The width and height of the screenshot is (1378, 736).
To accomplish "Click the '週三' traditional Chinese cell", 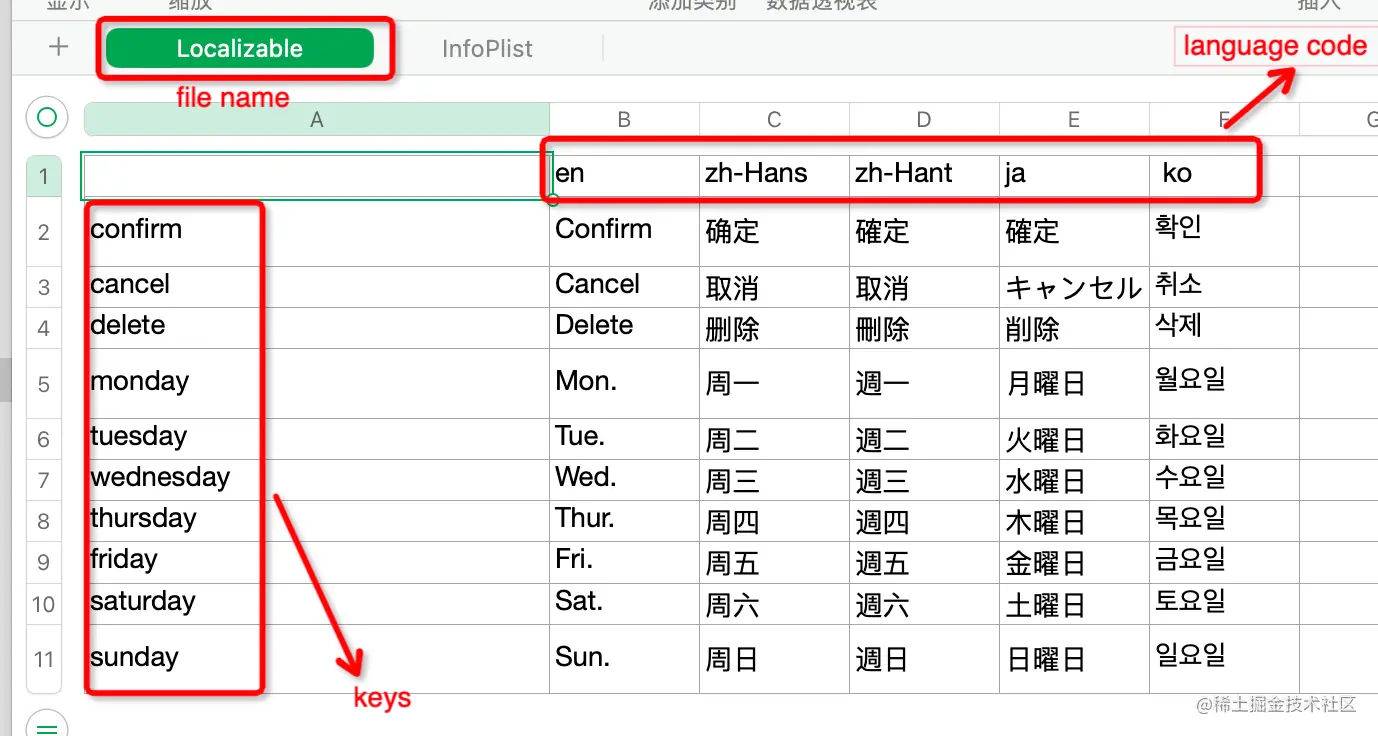I will click(x=924, y=480).
